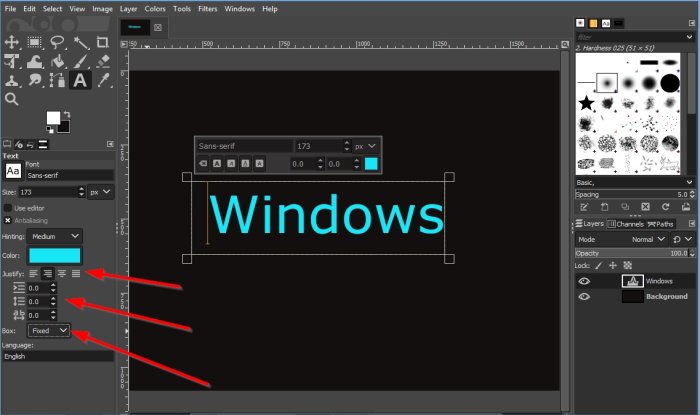Click the on-canvas text color swatch

pyautogui.click(x=371, y=164)
